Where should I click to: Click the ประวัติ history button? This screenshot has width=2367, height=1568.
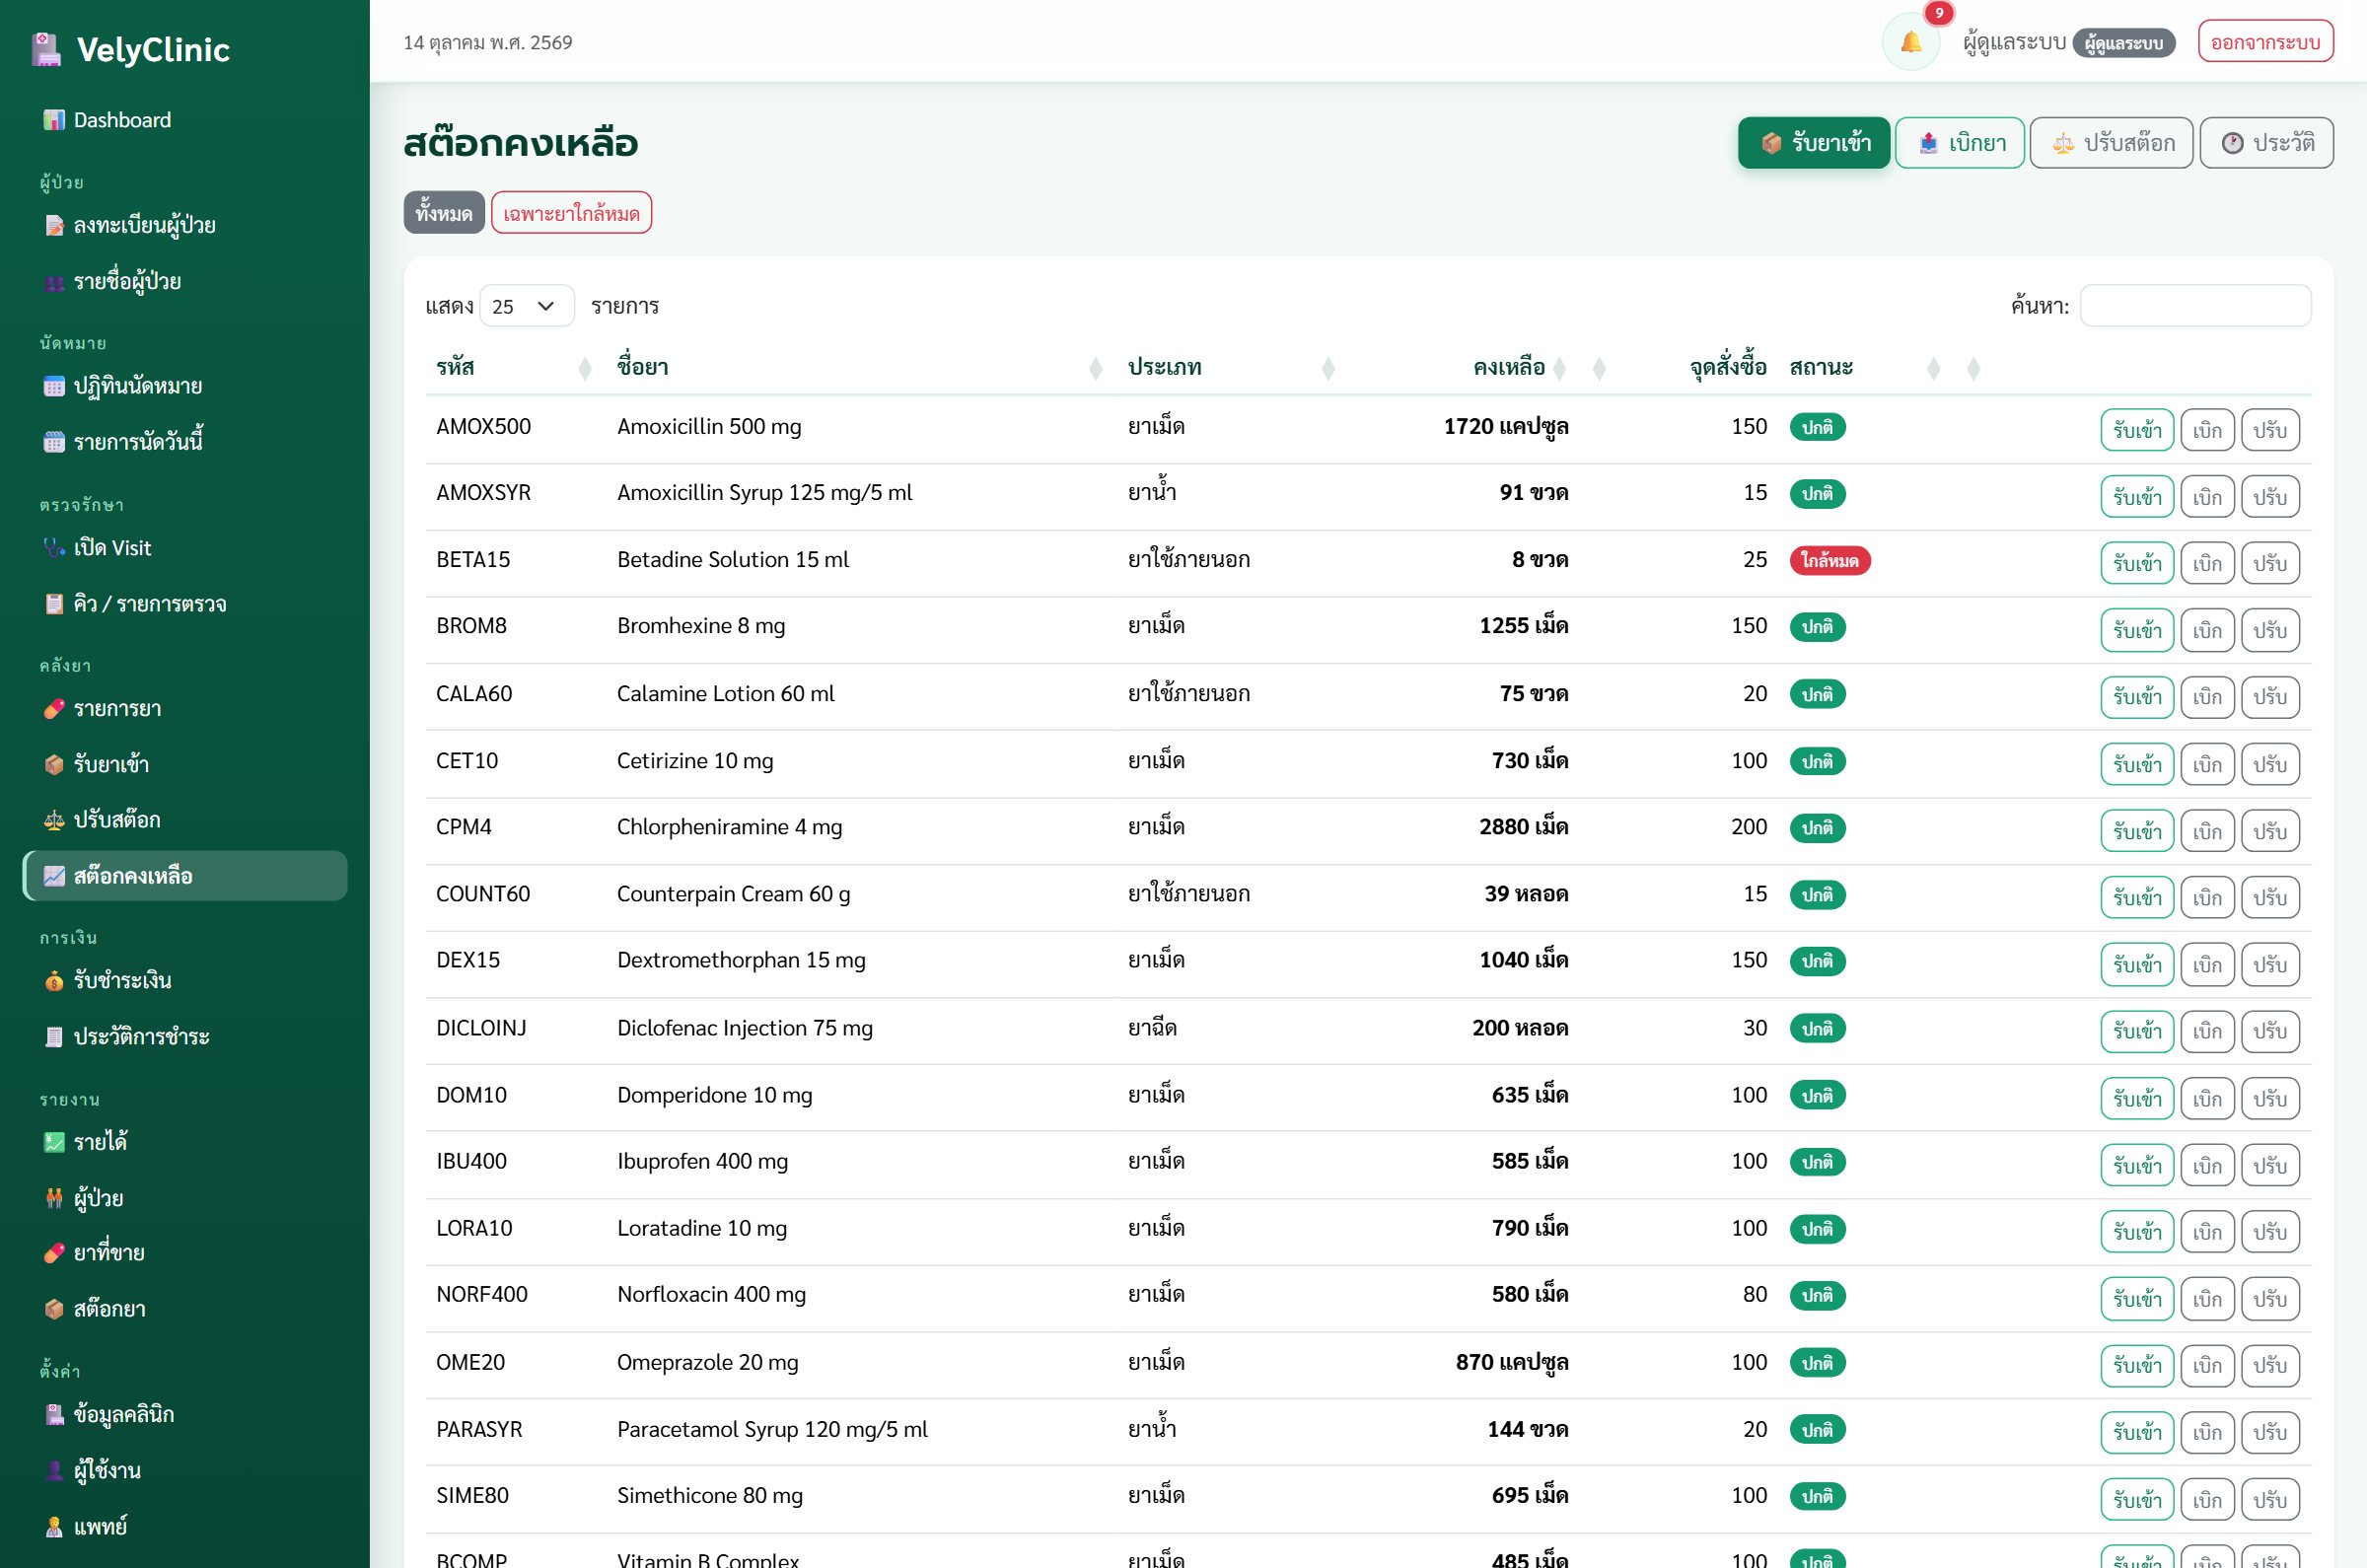[2266, 143]
